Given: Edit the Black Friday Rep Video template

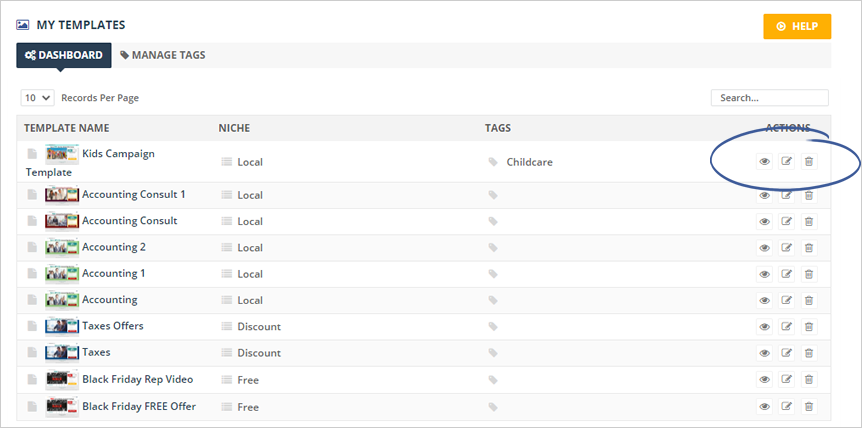Looking at the screenshot, I should click(x=787, y=380).
